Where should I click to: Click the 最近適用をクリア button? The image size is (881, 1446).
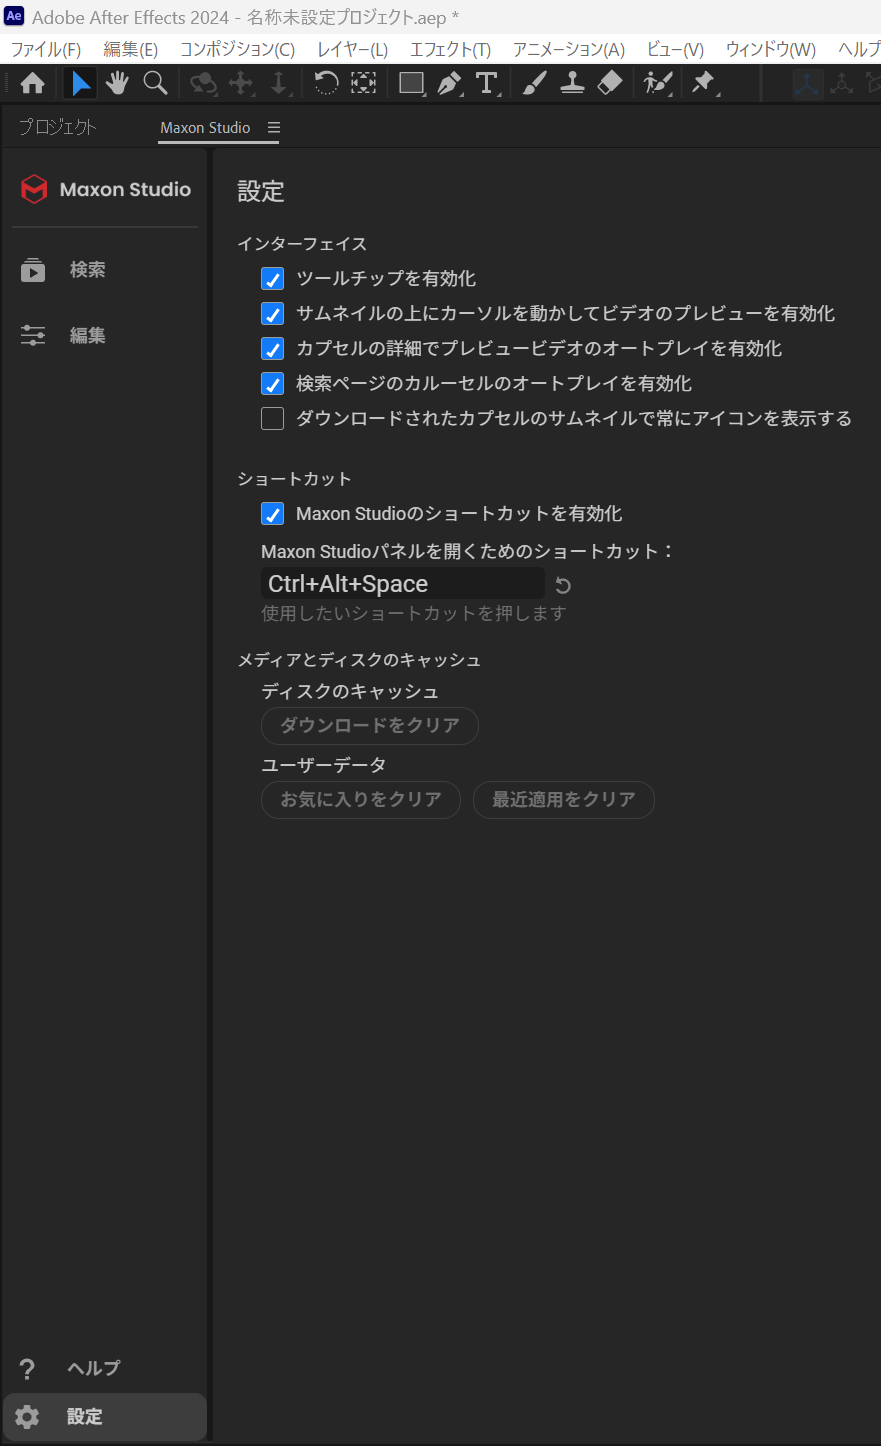coord(563,800)
